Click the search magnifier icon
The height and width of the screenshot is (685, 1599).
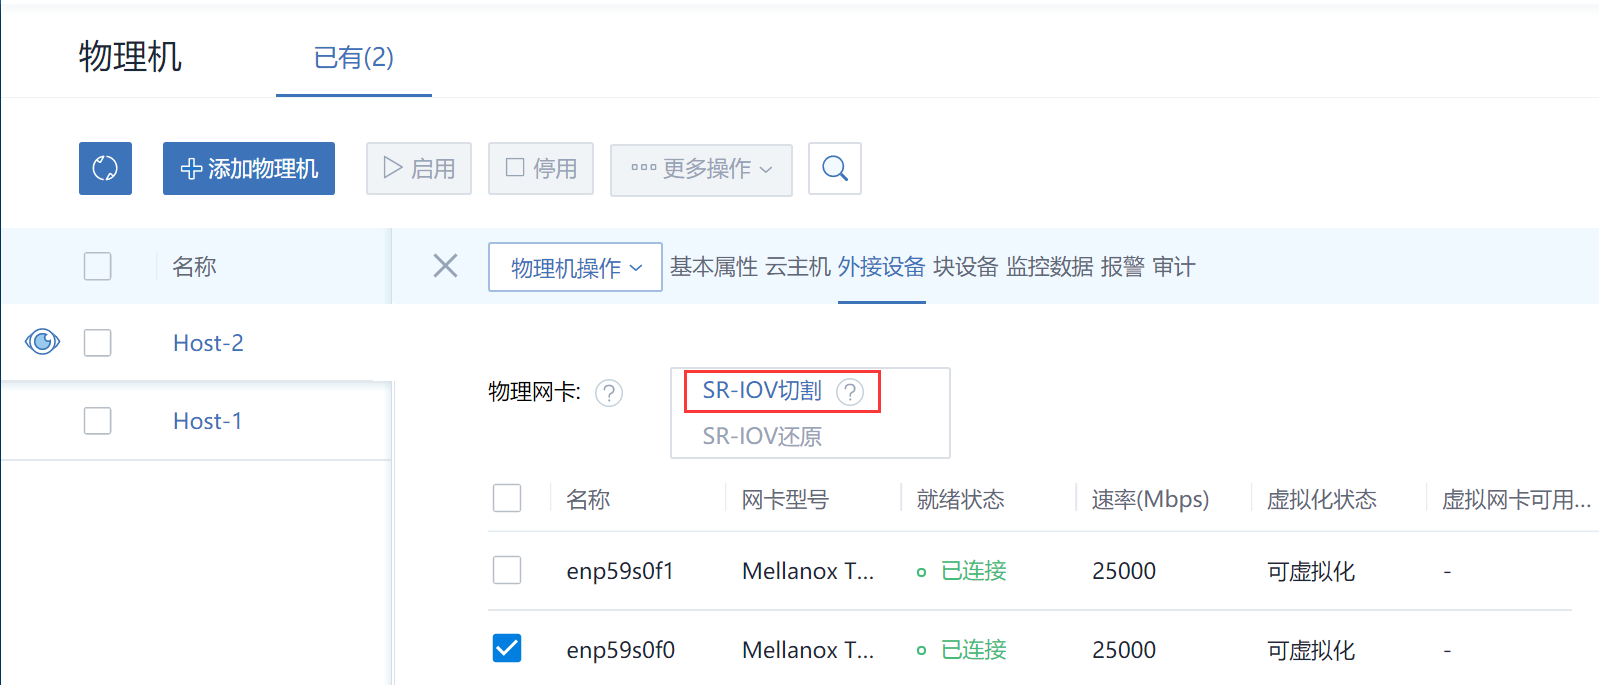point(834,169)
